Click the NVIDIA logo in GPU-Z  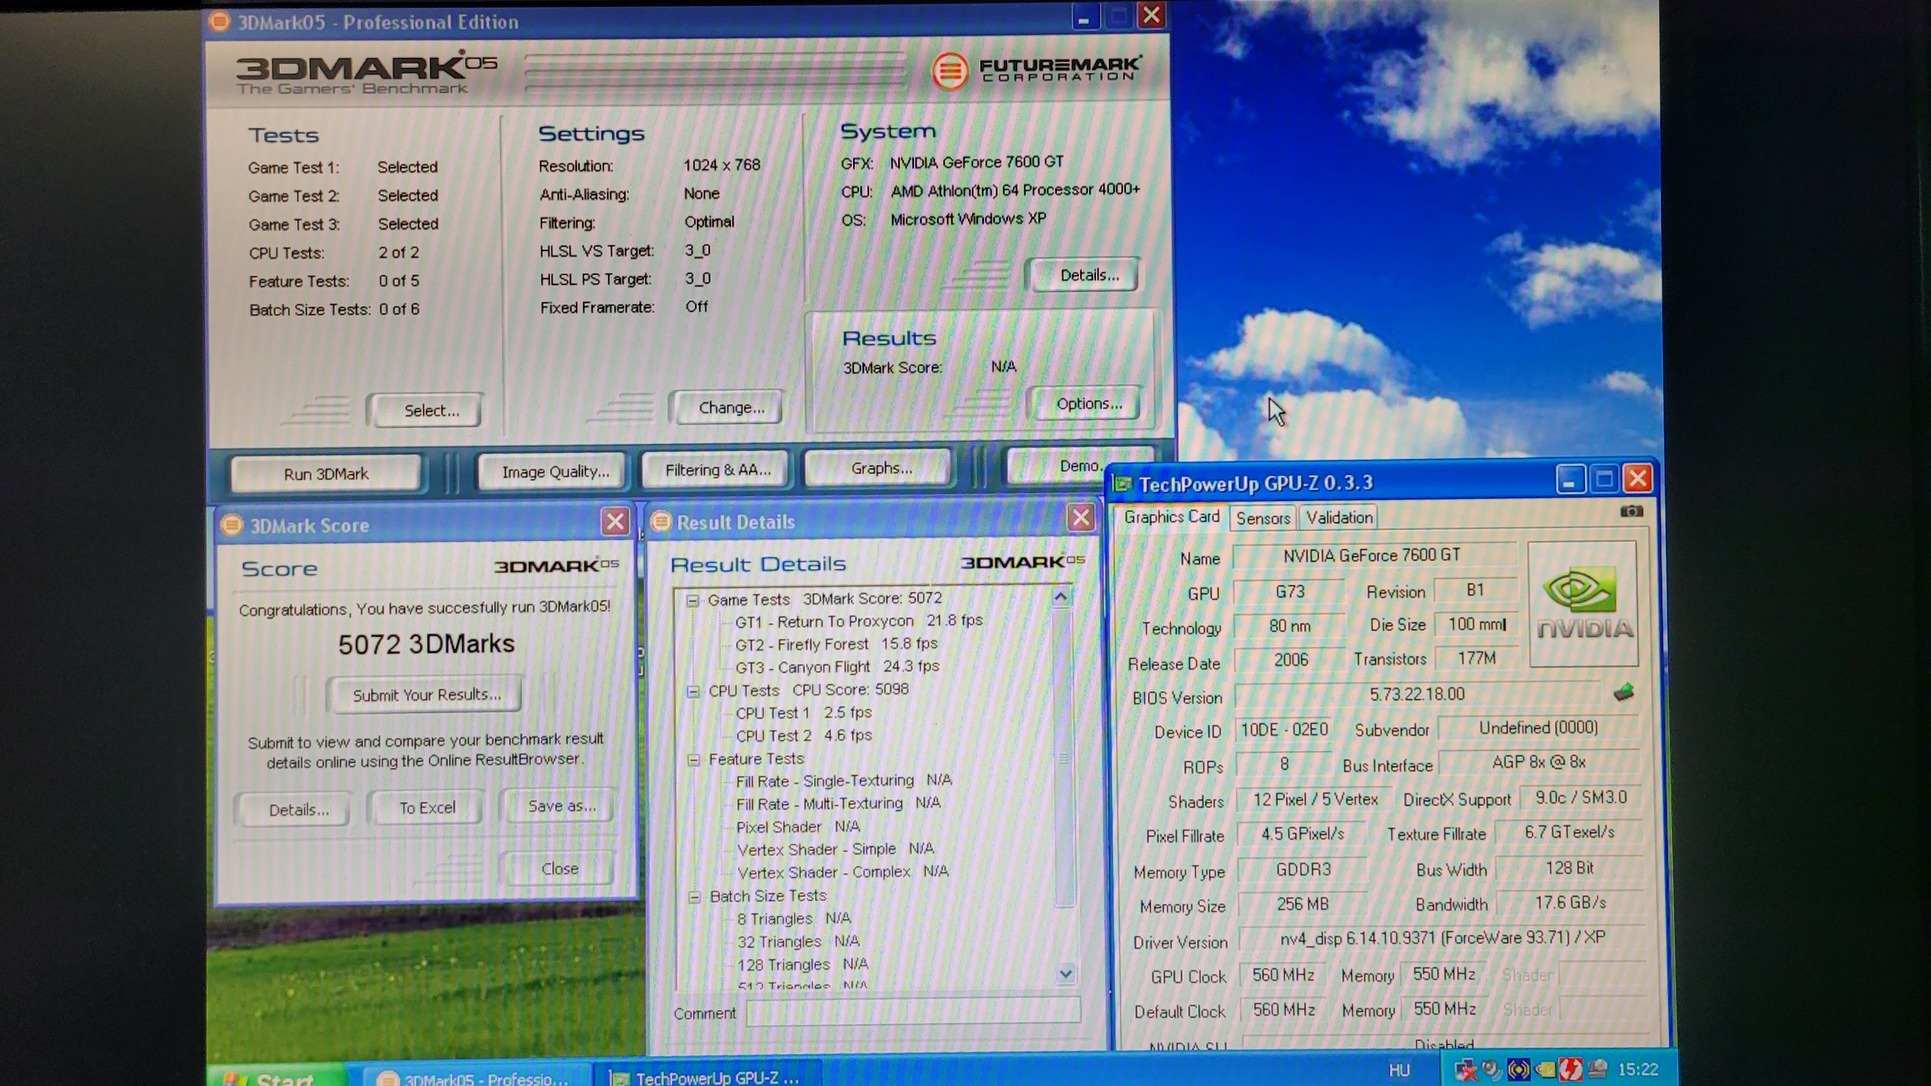pyautogui.click(x=1583, y=603)
